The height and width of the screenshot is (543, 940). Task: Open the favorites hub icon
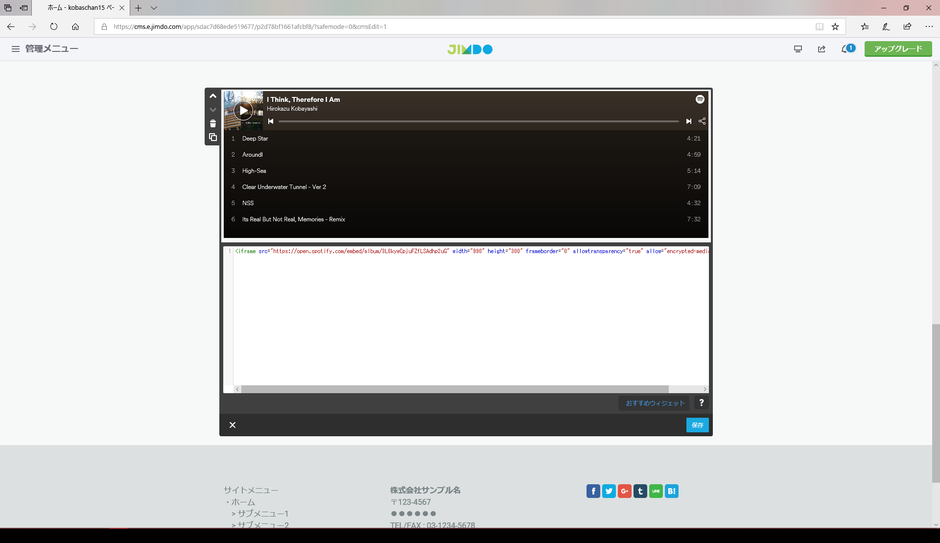(x=864, y=26)
